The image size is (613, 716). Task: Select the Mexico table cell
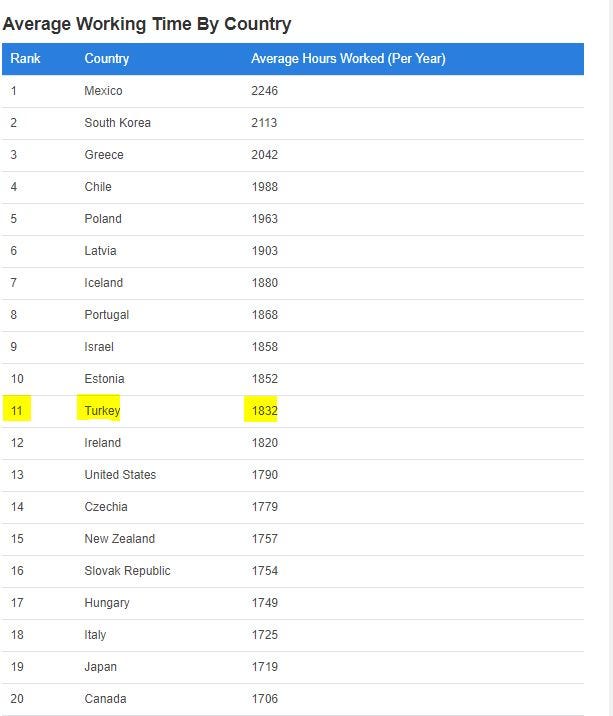(103, 91)
